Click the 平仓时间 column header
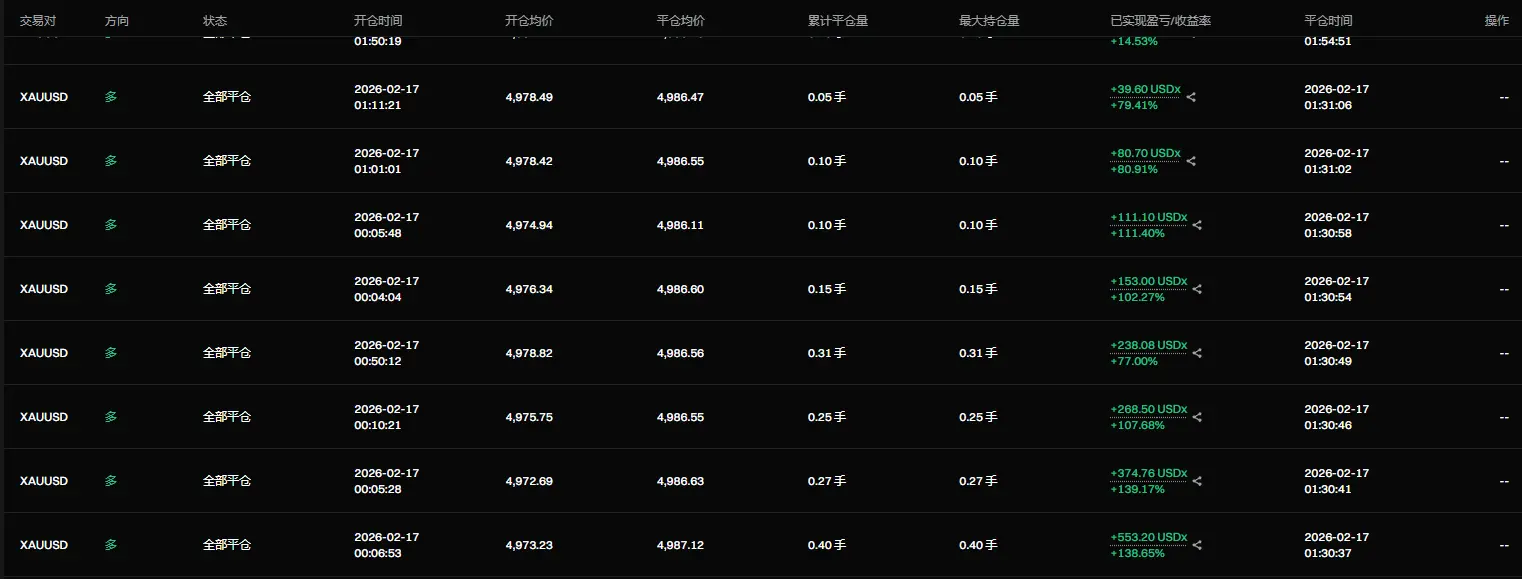The image size is (1522, 579). pyautogui.click(x=1329, y=20)
